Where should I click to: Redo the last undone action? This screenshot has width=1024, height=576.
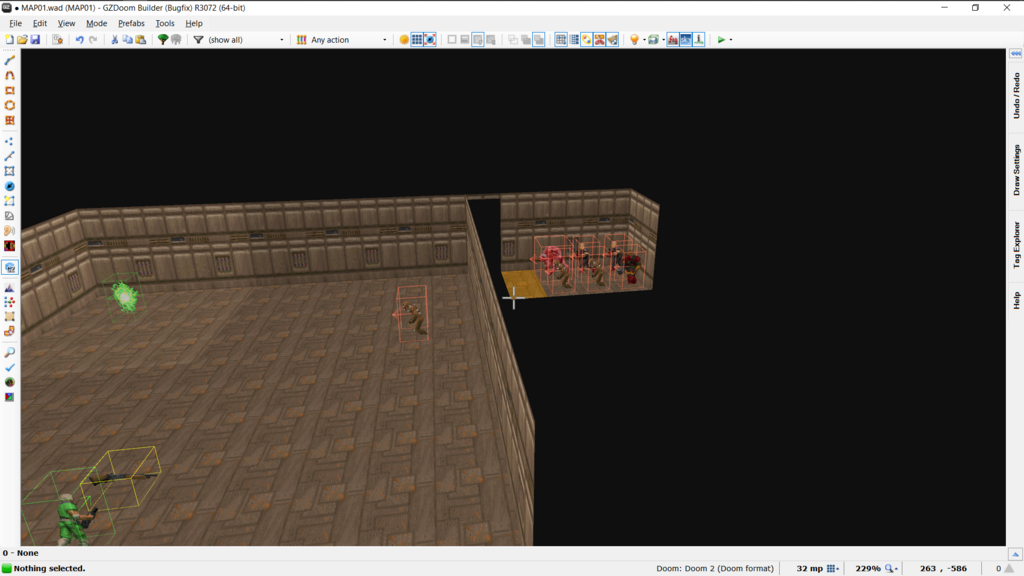pyautogui.click(x=93, y=40)
